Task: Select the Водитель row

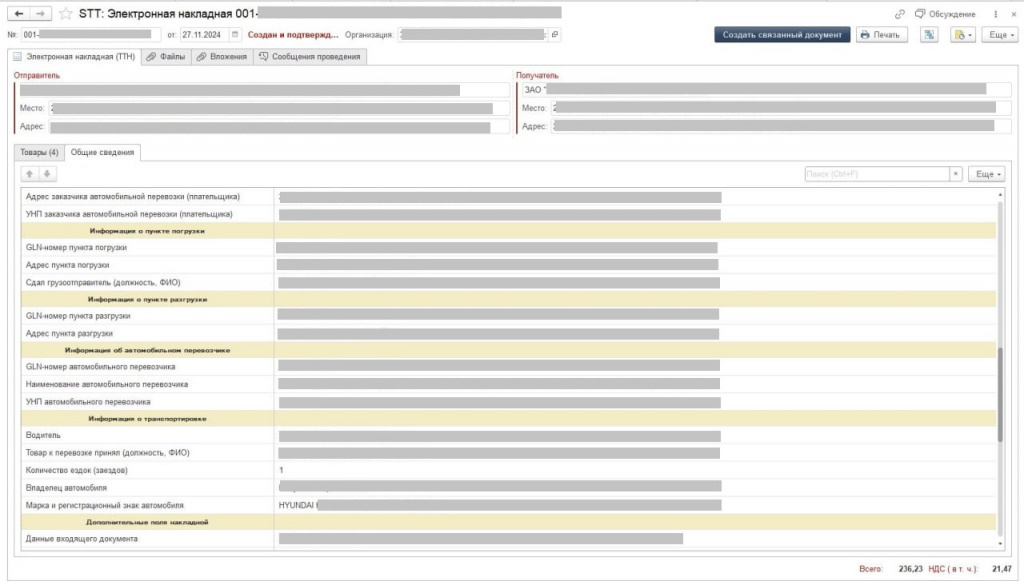Action: point(508,435)
